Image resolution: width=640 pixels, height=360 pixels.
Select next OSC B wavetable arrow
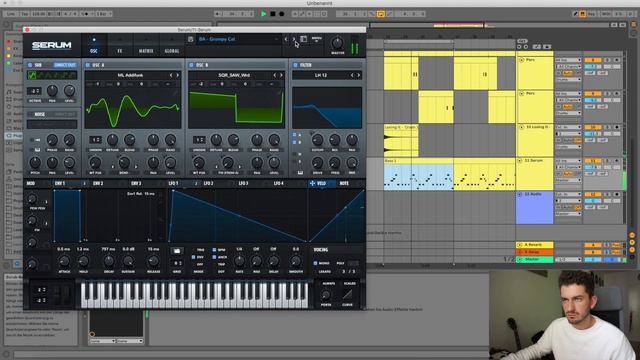(x=281, y=75)
